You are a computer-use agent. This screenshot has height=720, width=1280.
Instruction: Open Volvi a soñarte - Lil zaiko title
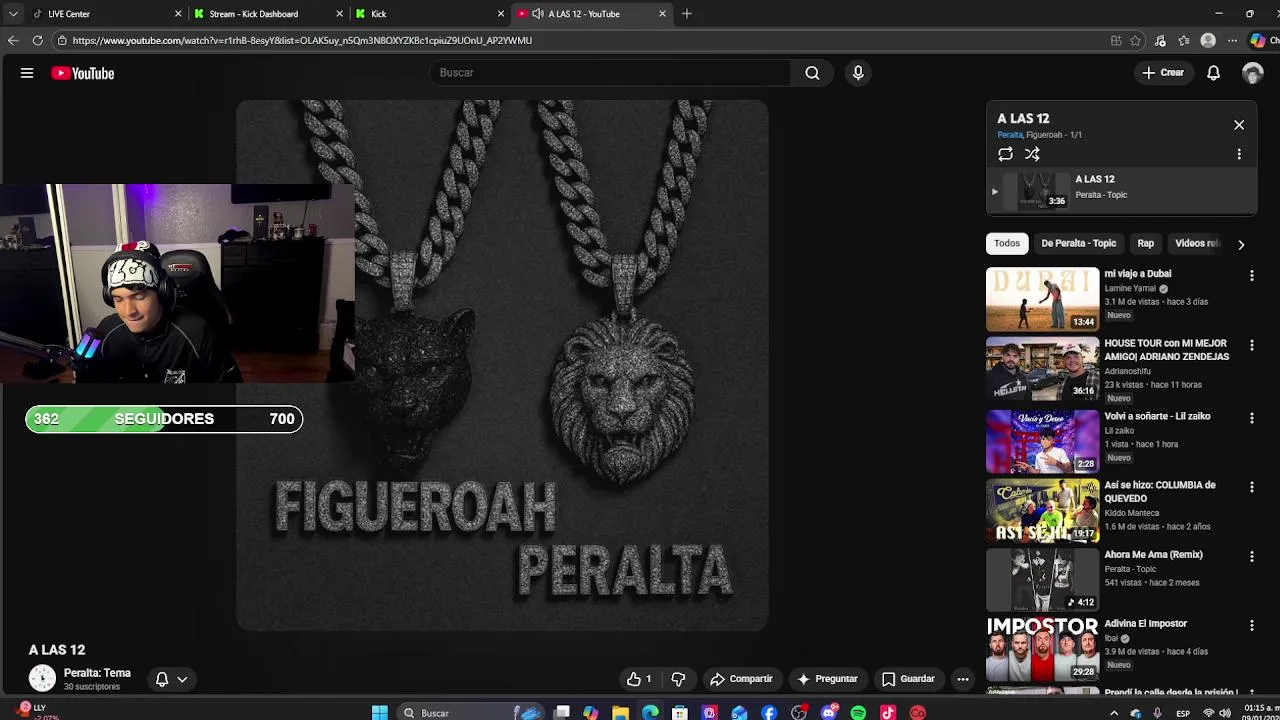click(x=1157, y=416)
